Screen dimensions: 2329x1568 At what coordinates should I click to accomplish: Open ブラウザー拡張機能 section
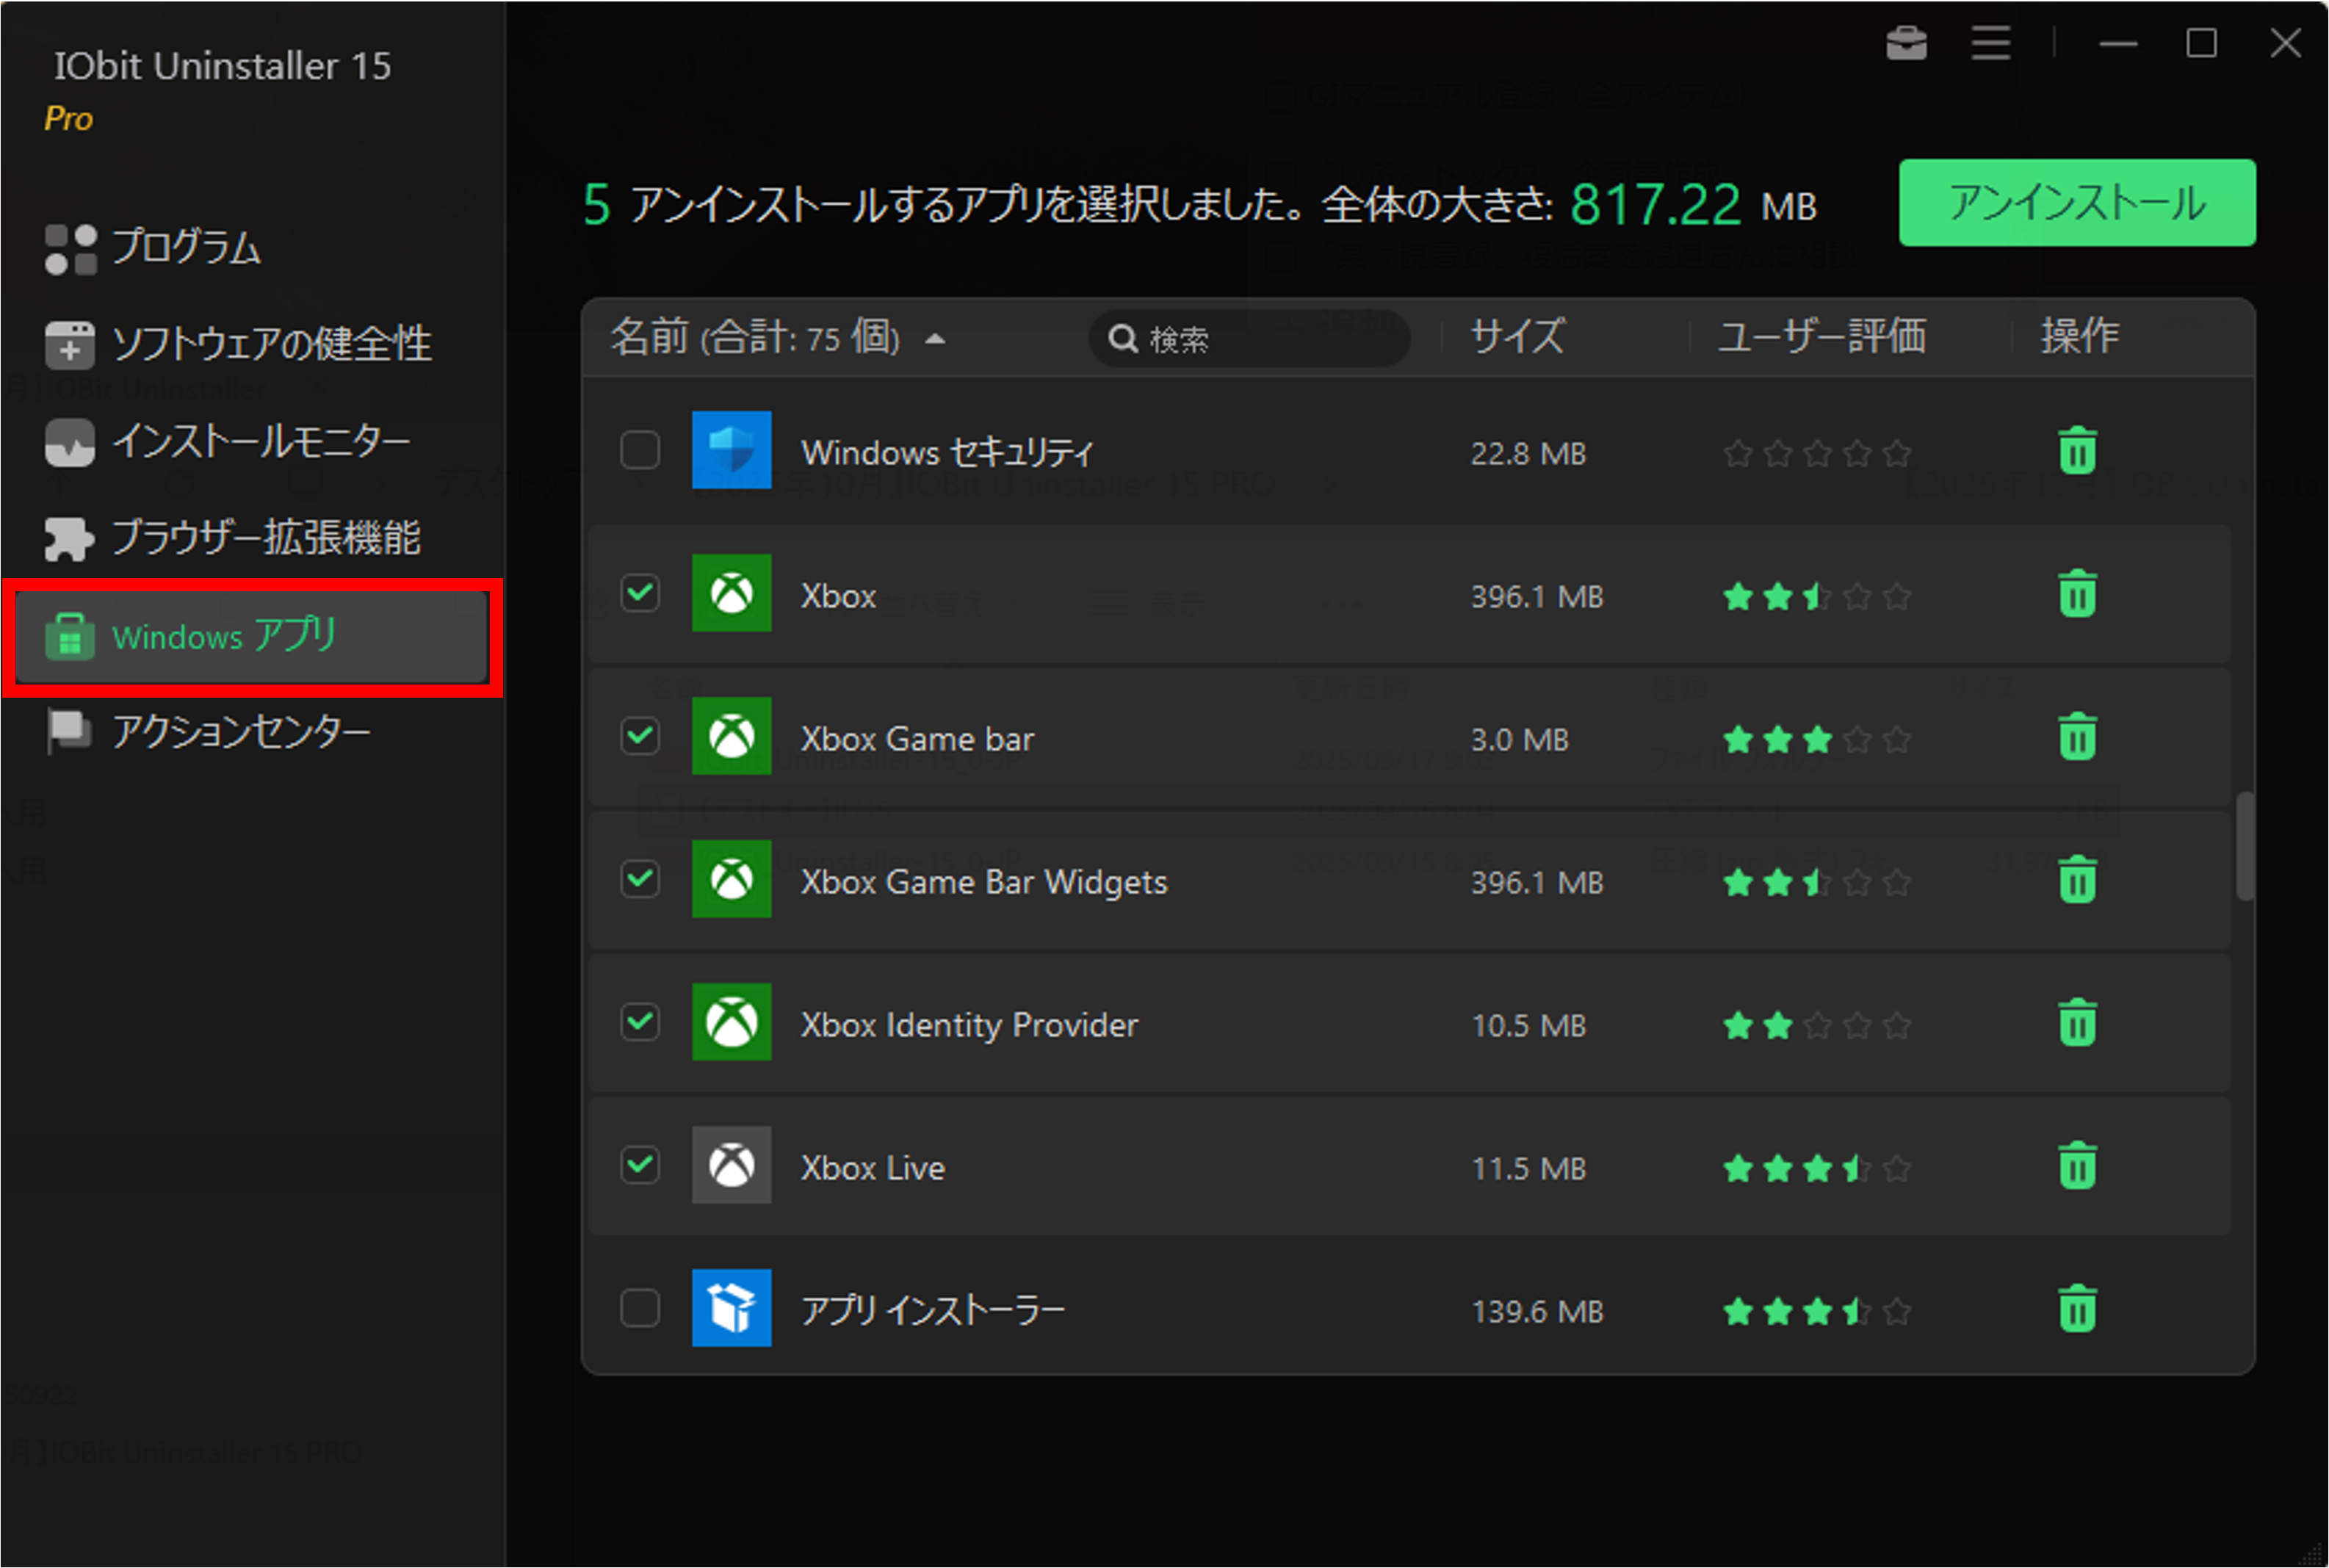[267, 538]
